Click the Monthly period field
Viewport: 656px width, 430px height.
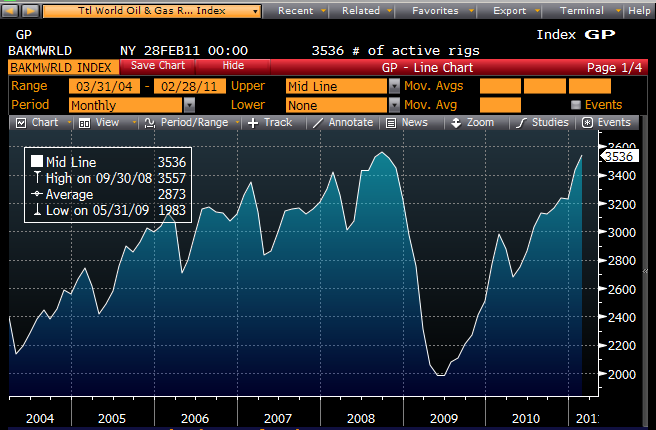[x=126, y=105]
